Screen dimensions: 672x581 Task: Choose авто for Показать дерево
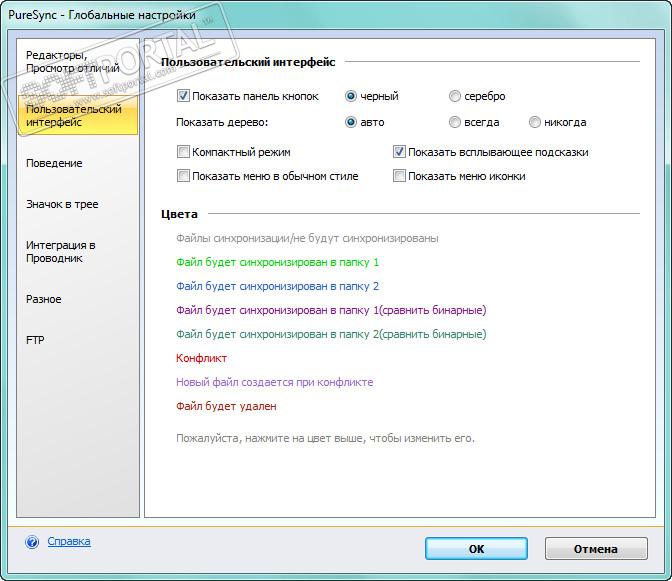click(351, 123)
